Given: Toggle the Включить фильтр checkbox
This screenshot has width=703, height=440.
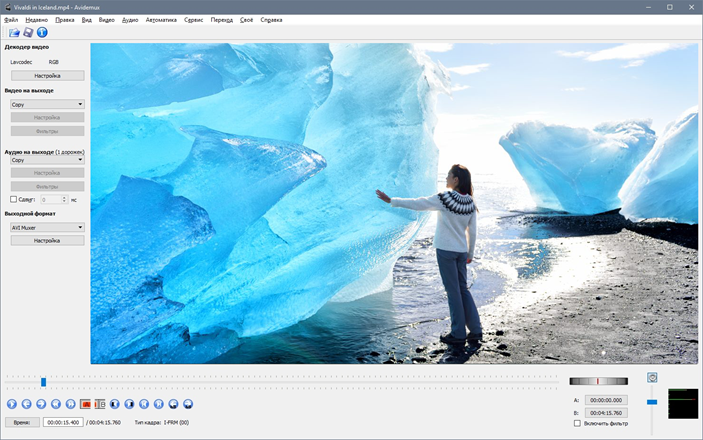Looking at the screenshot, I should 577,423.
